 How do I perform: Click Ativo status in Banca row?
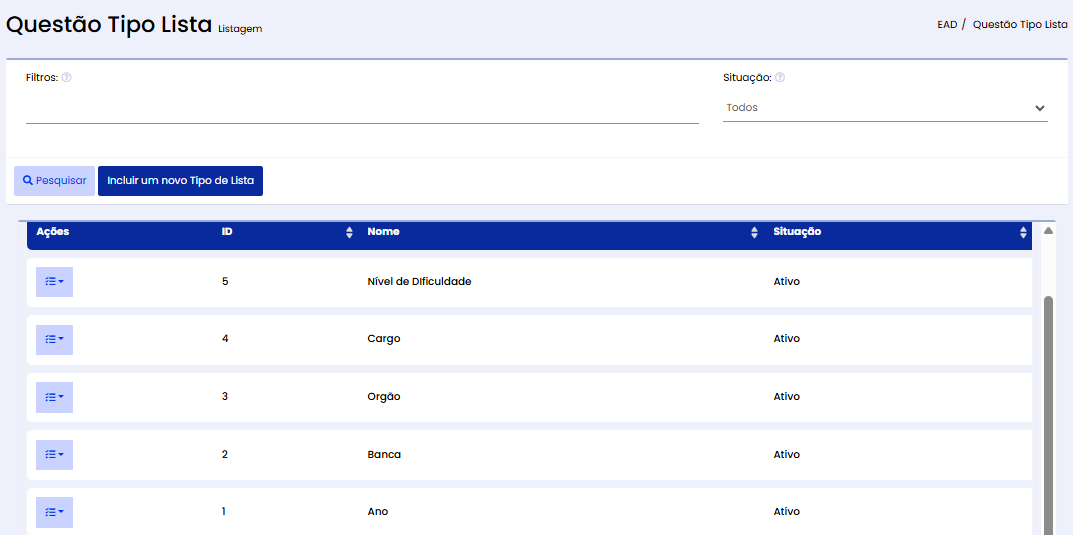pyautogui.click(x=786, y=454)
